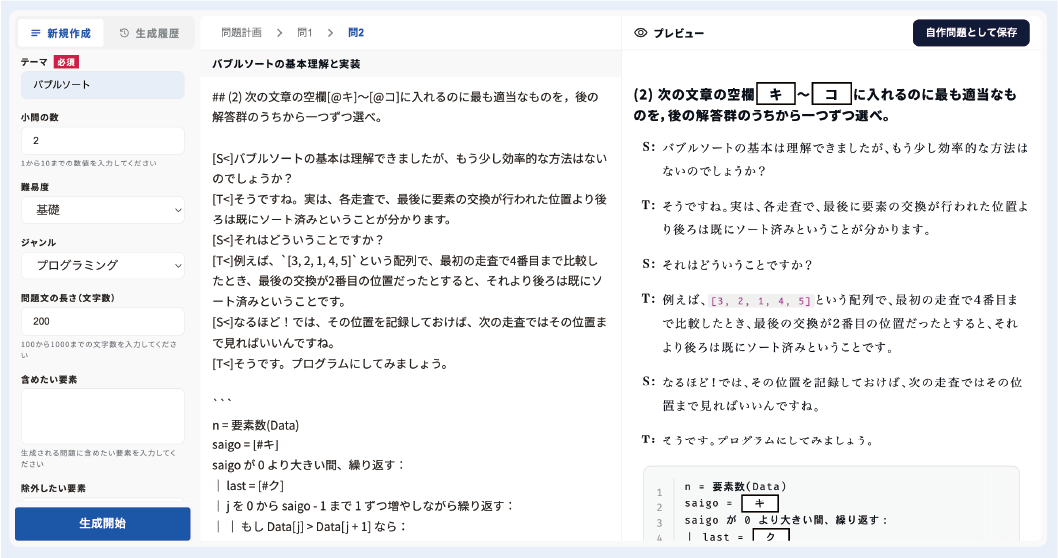Image resolution: width=1058 pixels, height=558 pixels.
Task: Click the editor line n = 要素数(Data)
Action: point(255,425)
